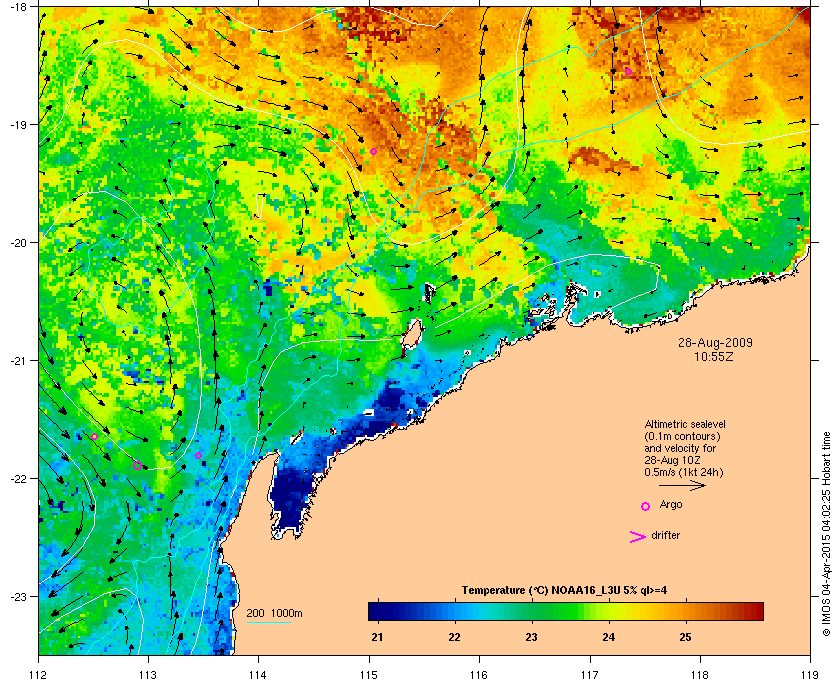Click the dark red end of the temperature colorbar

(x=755, y=611)
